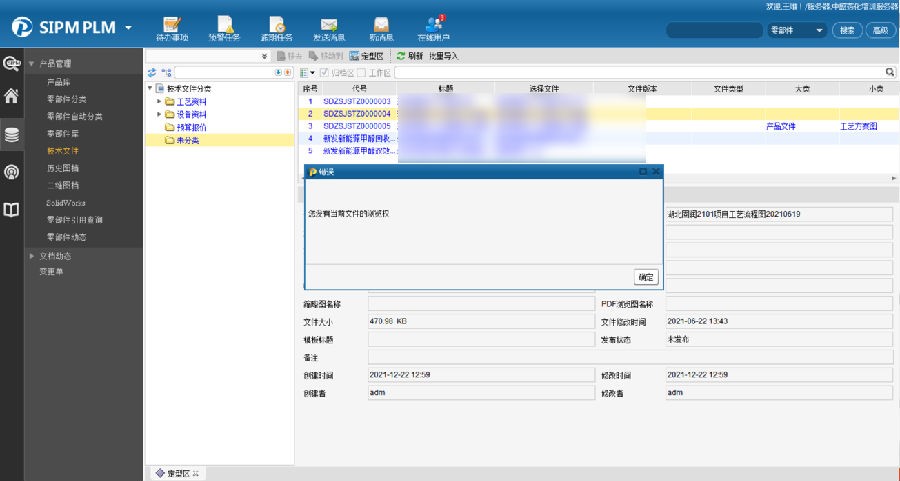Viewport: 900px width, 481px height.
Task: Click the 高级 advanced search button
Action: pyautogui.click(x=880, y=31)
